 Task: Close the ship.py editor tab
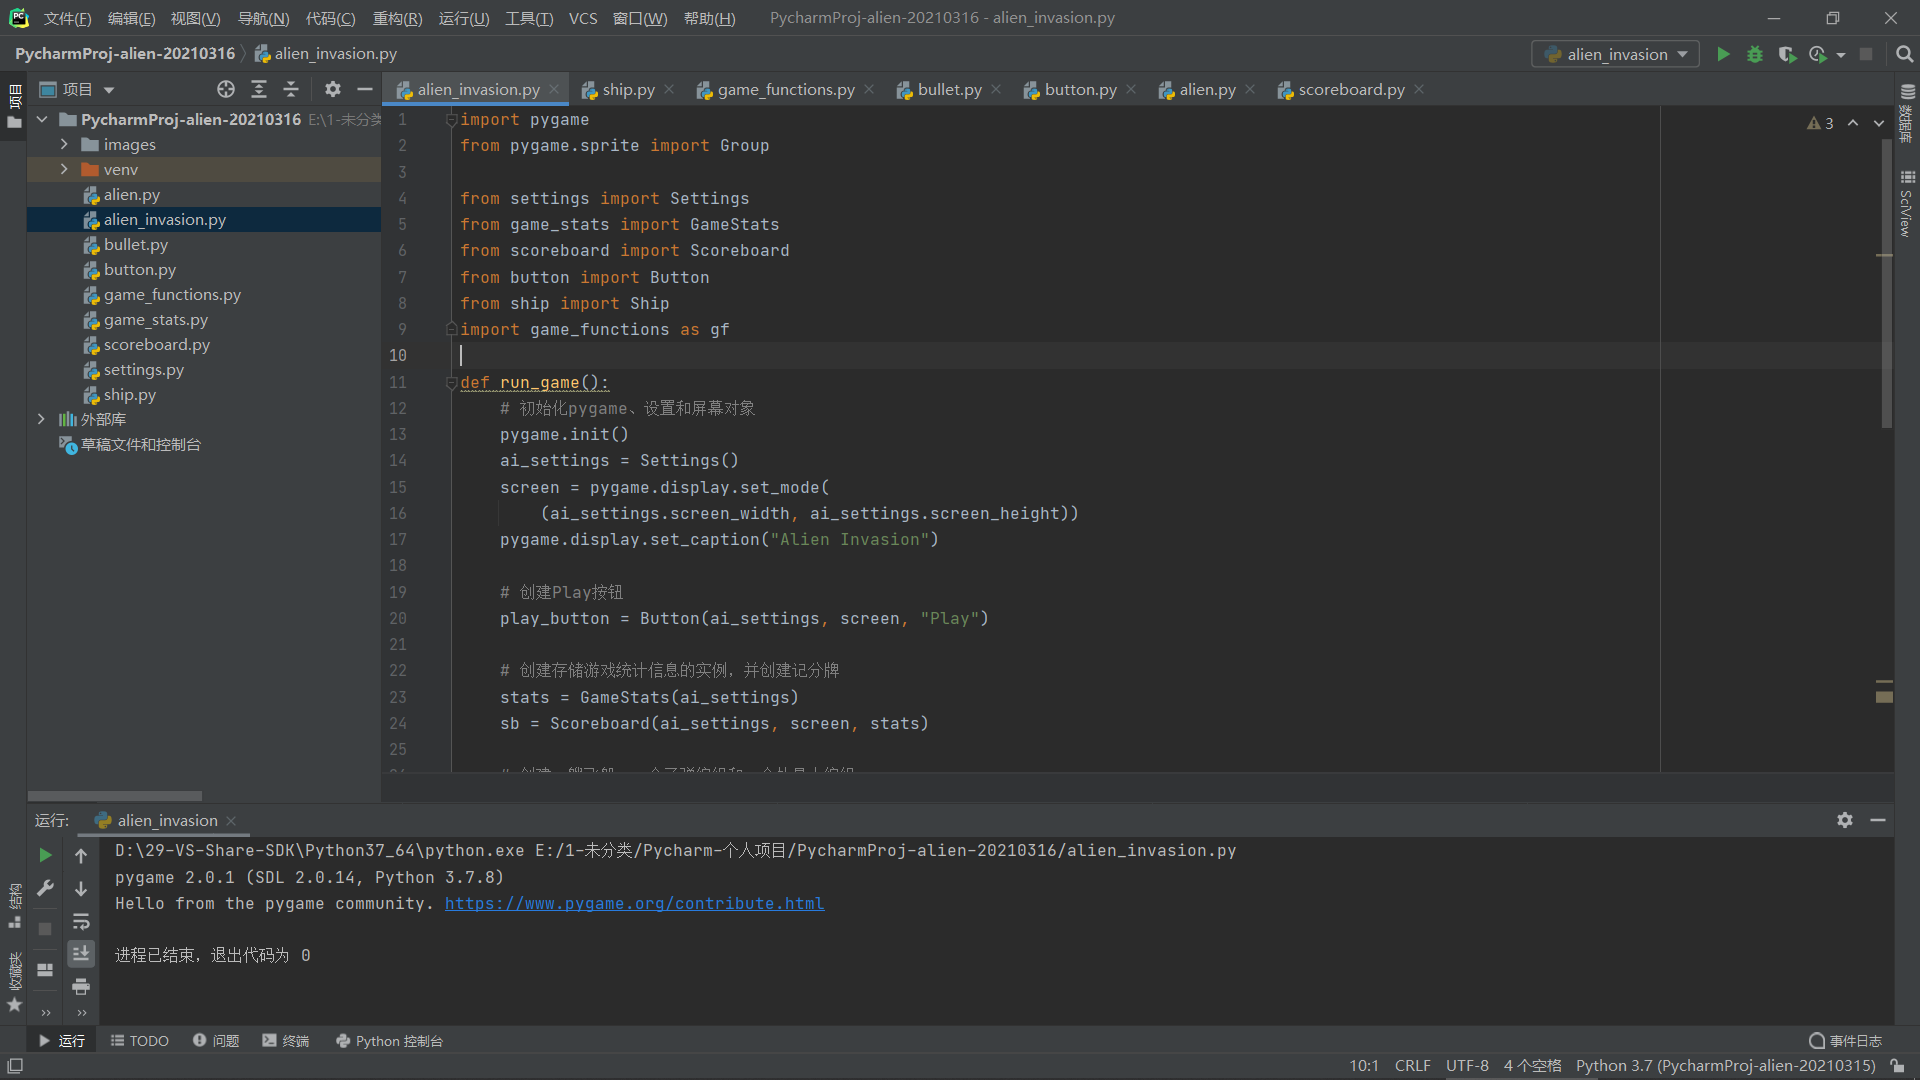669,89
